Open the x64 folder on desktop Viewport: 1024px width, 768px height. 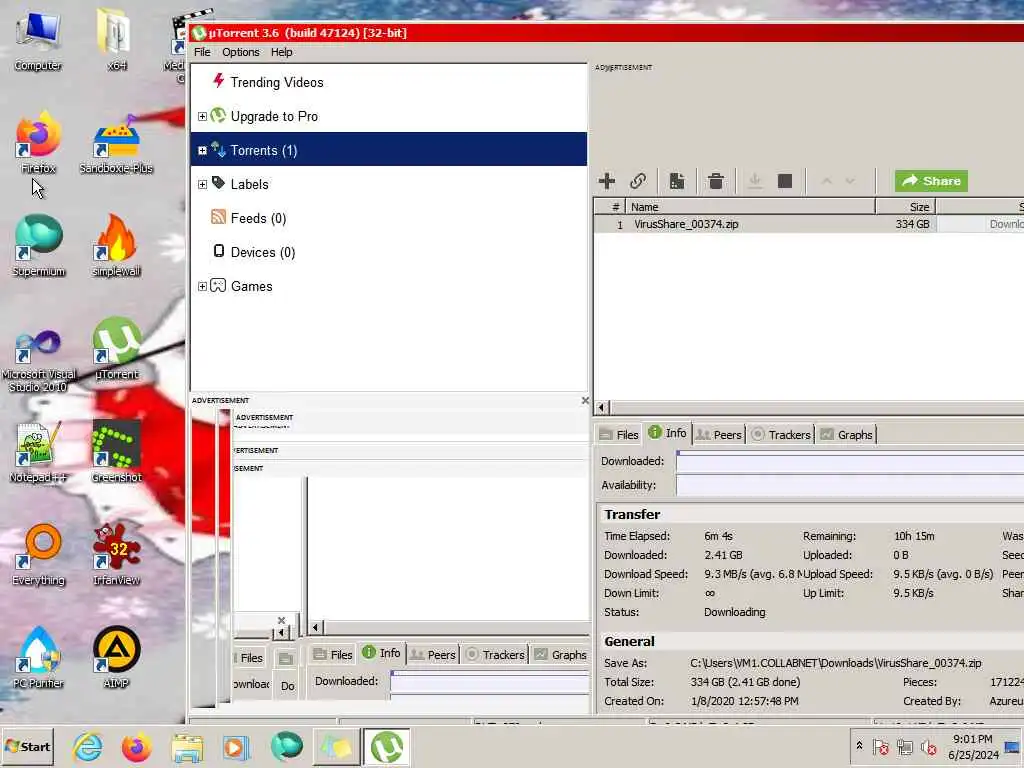coord(116,39)
